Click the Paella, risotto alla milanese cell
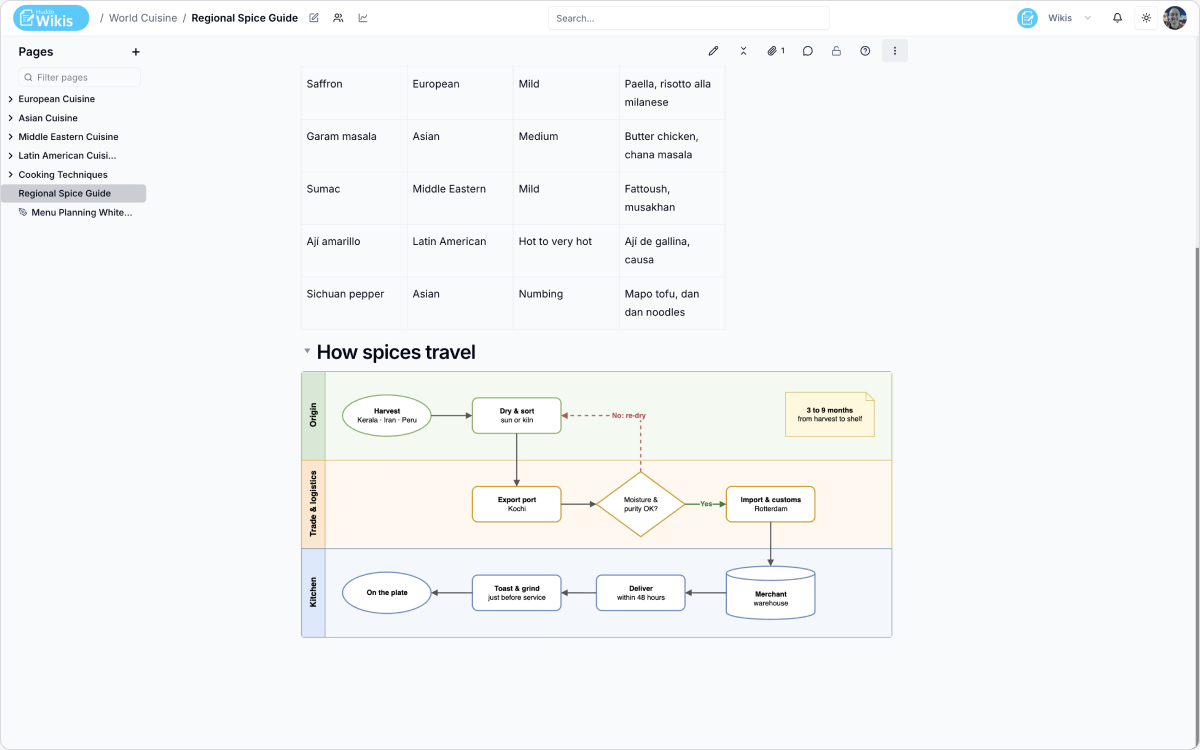1200x750 pixels. (x=672, y=93)
